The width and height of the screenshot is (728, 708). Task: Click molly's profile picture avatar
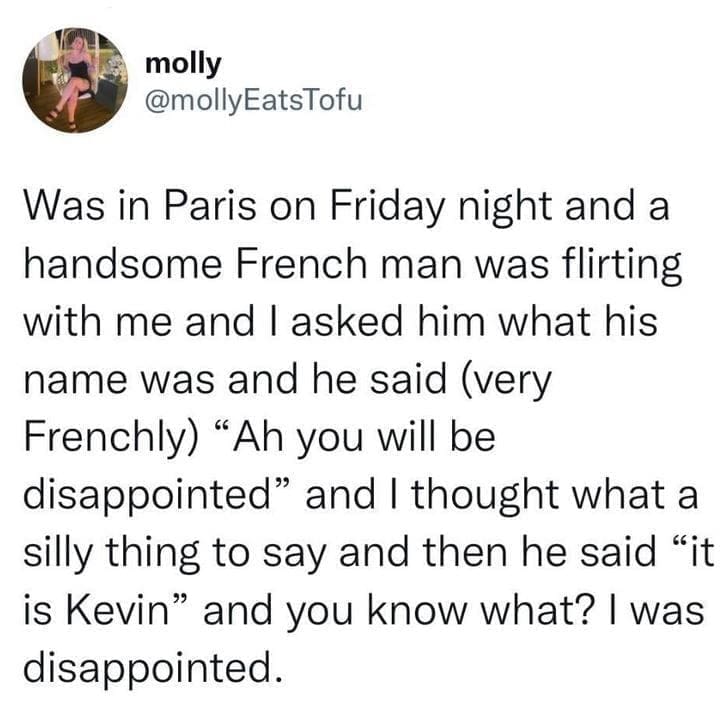tap(75, 81)
